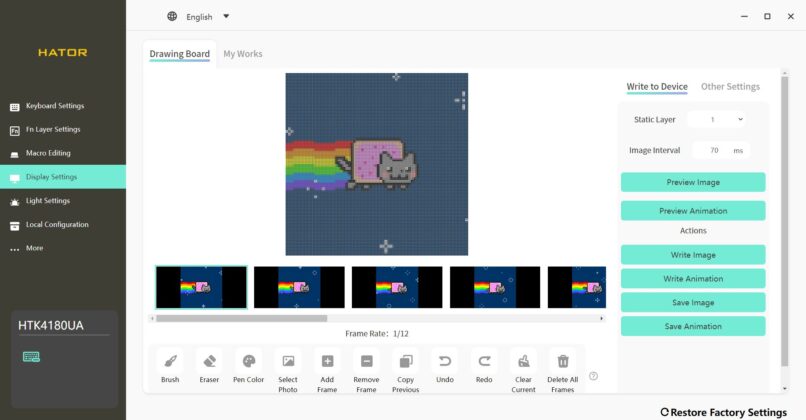The width and height of the screenshot is (806, 420).
Task: Click the Static Layer label
Action: [654, 119]
